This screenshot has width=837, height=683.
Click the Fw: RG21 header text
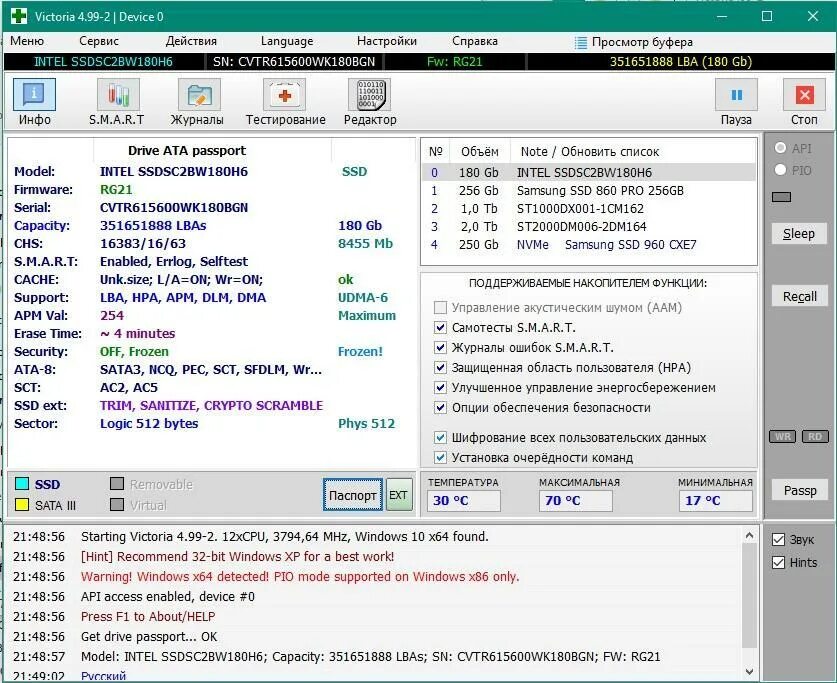pyautogui.click(x=454, y=62)
